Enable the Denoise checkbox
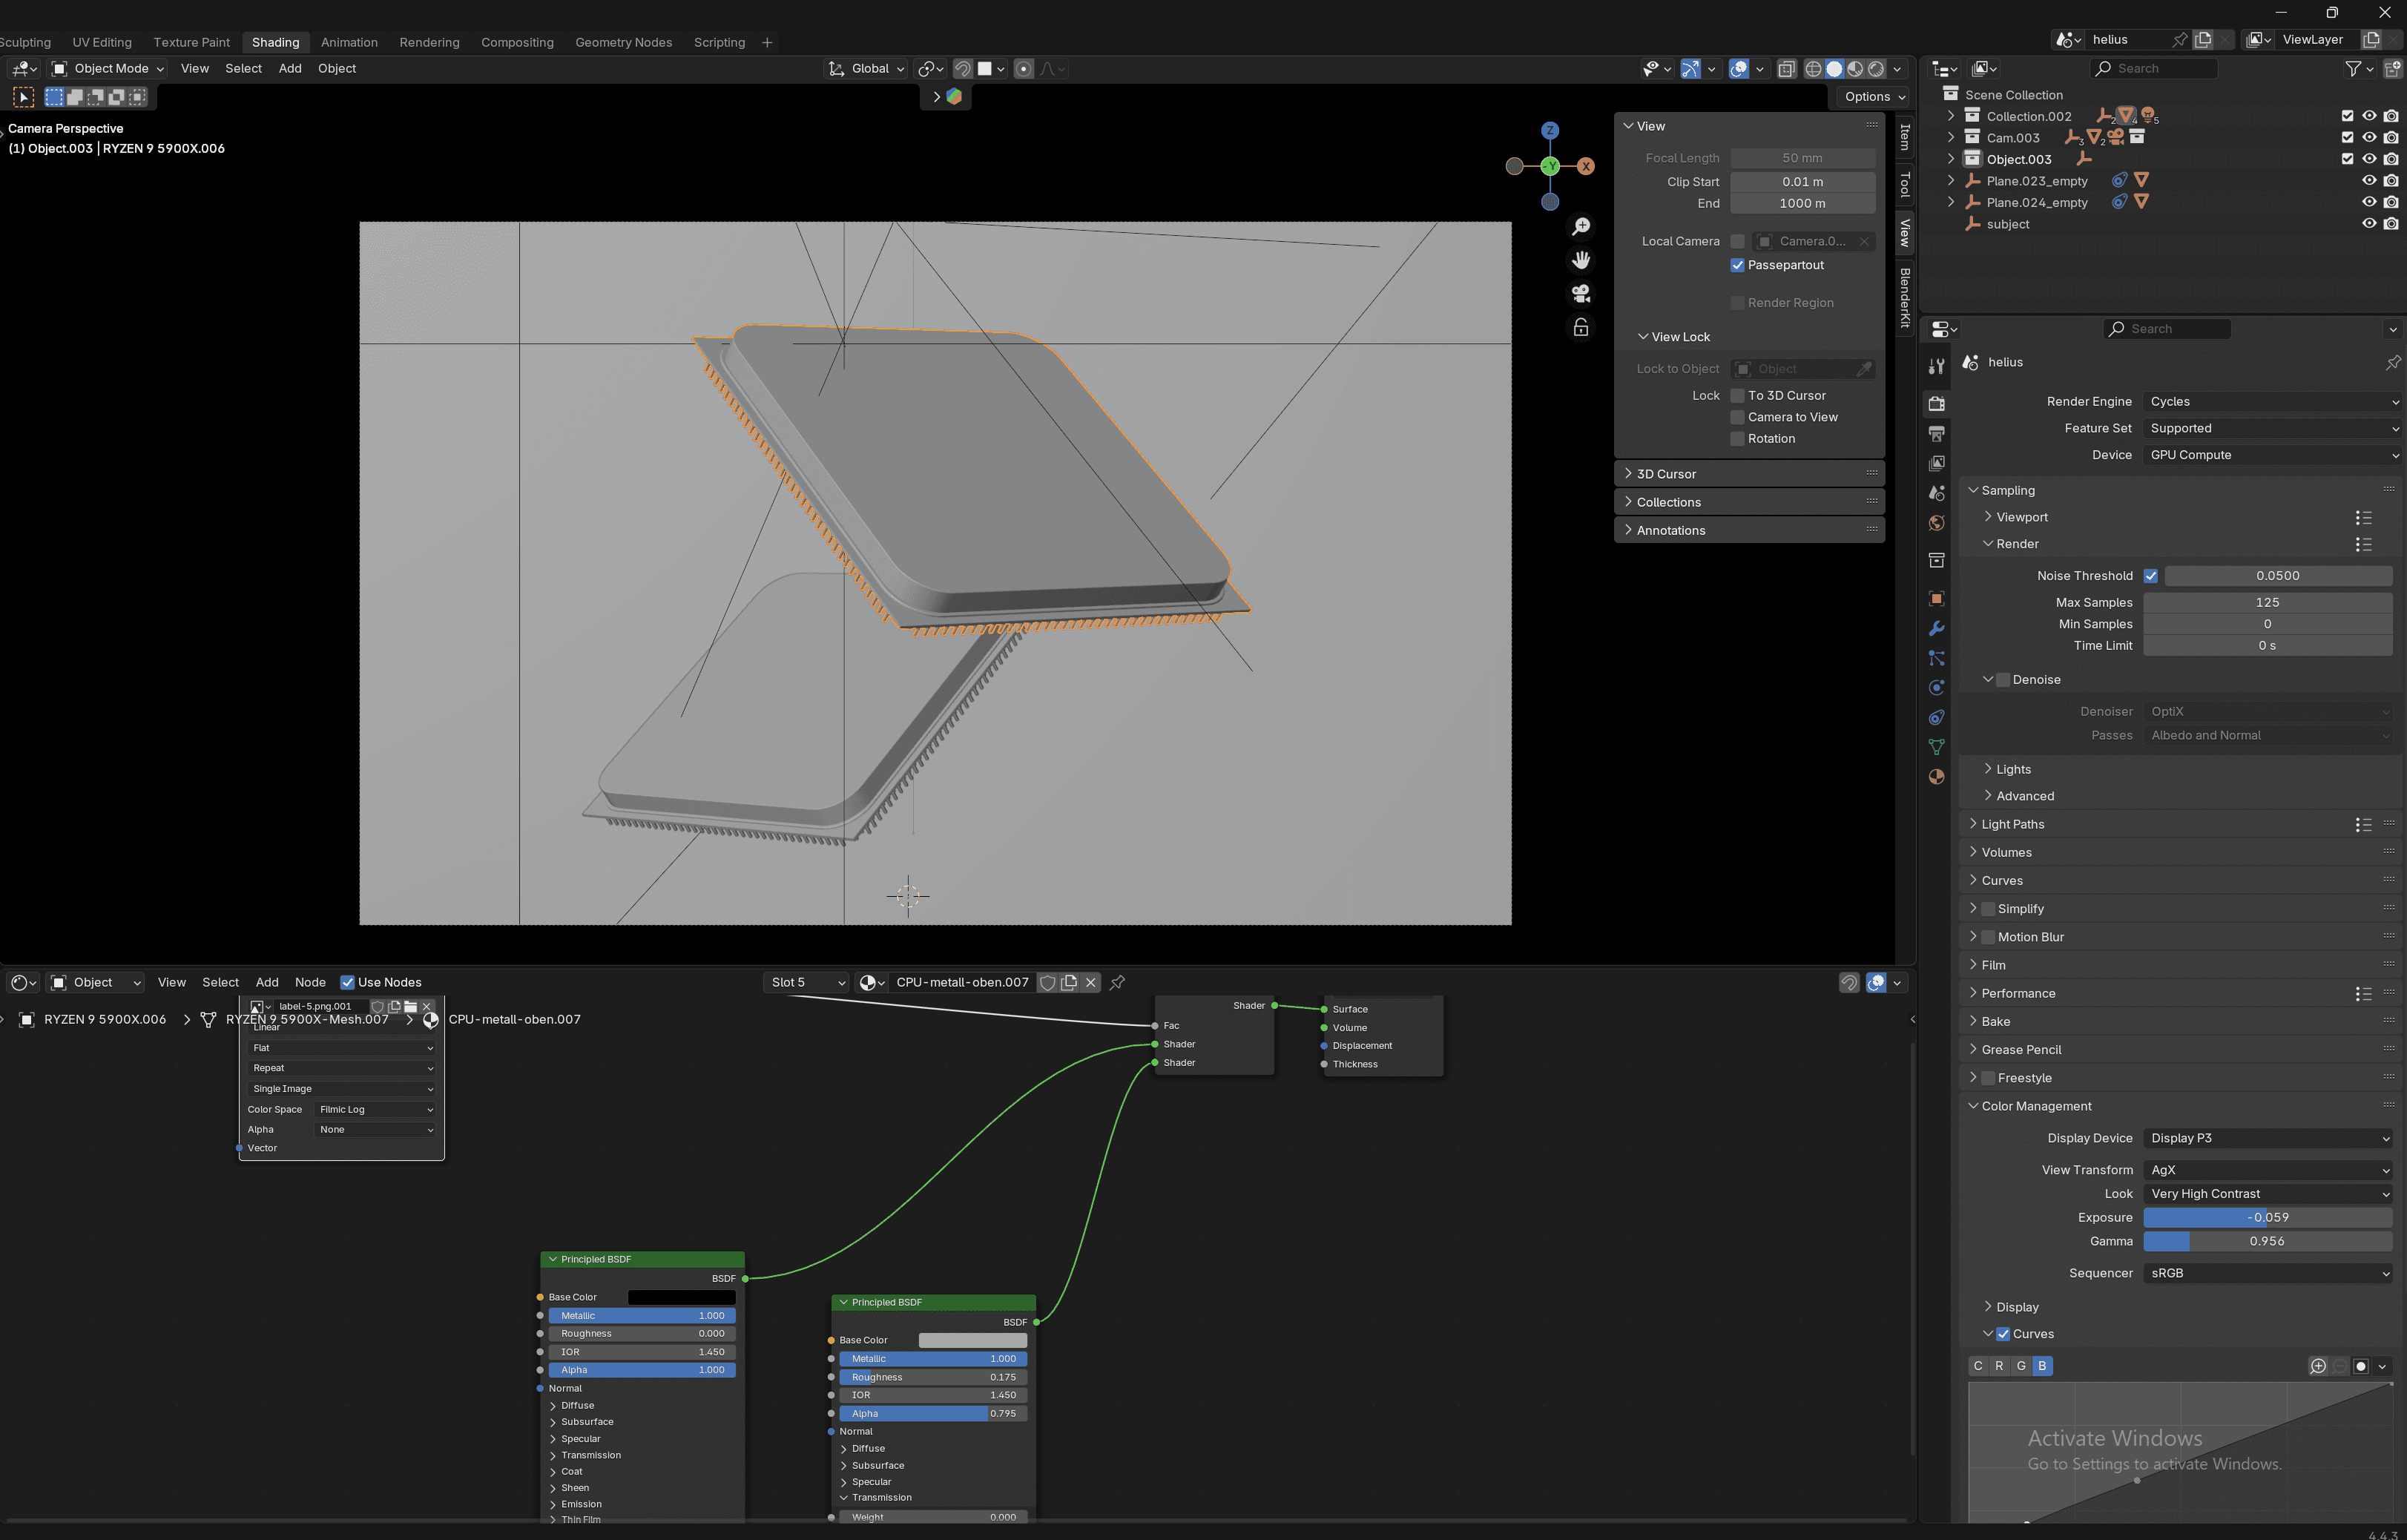The height and width of the screenshot is (1540, 2407). [x=2003, y=679]
